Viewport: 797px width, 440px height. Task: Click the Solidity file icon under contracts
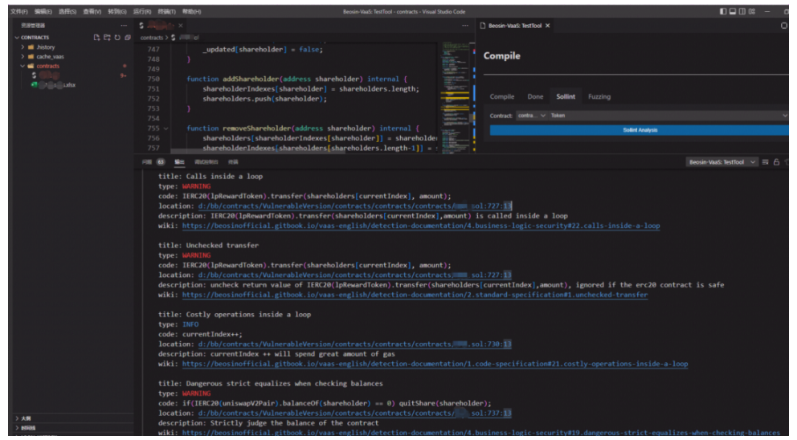[x=34, y=75]
